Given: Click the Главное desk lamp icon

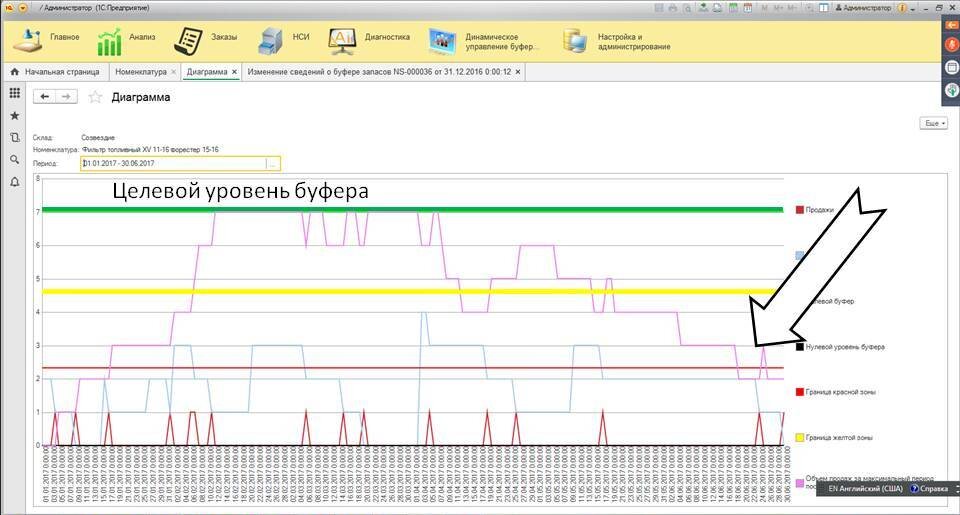Looking at the screenshot, I should click(28, 40).
